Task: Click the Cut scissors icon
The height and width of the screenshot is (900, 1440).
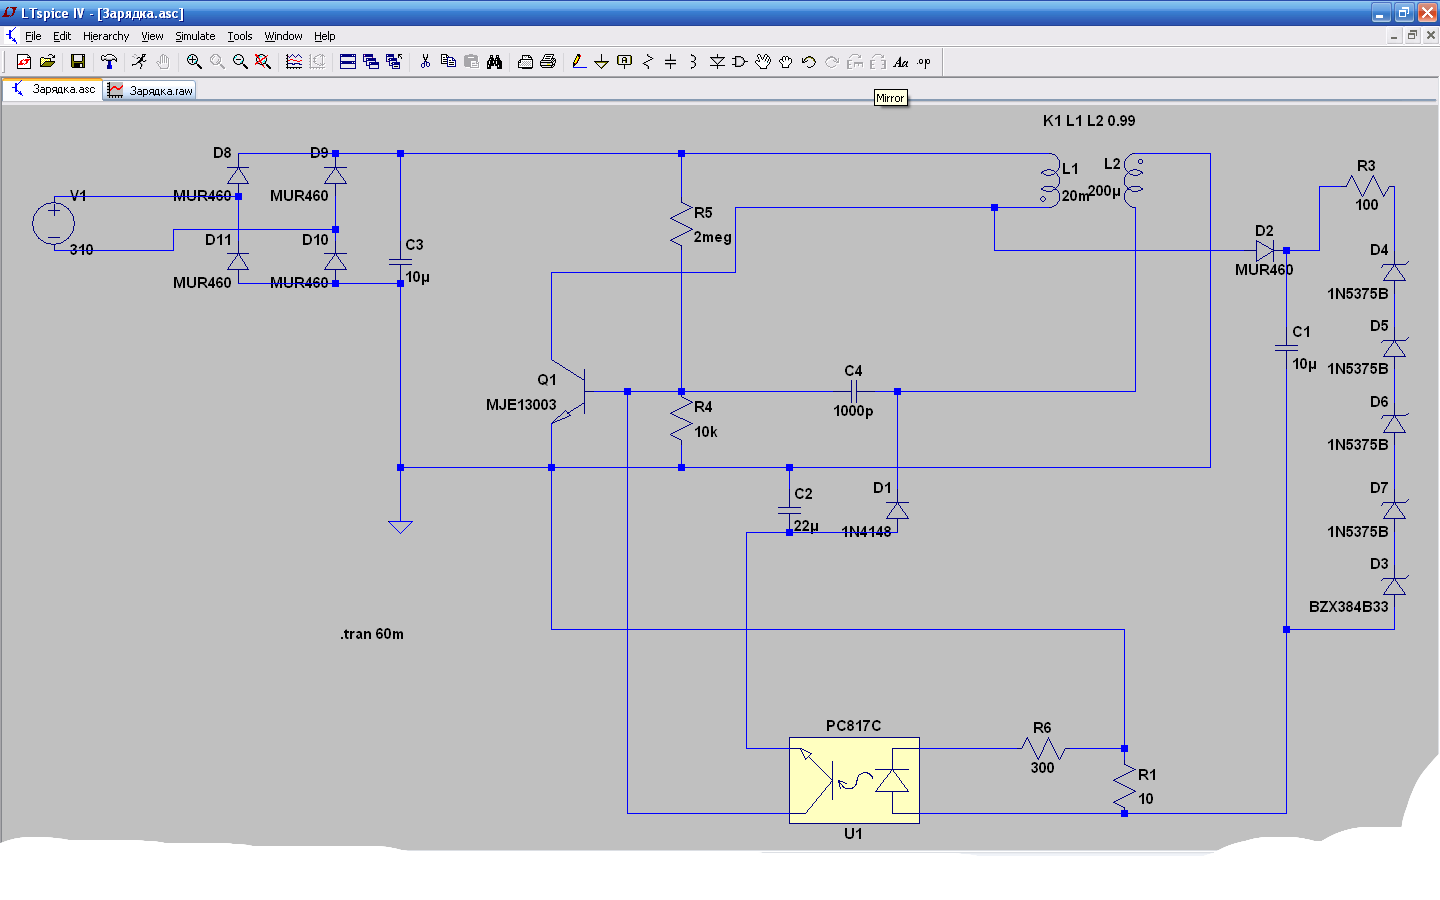Action: (425, 62)
